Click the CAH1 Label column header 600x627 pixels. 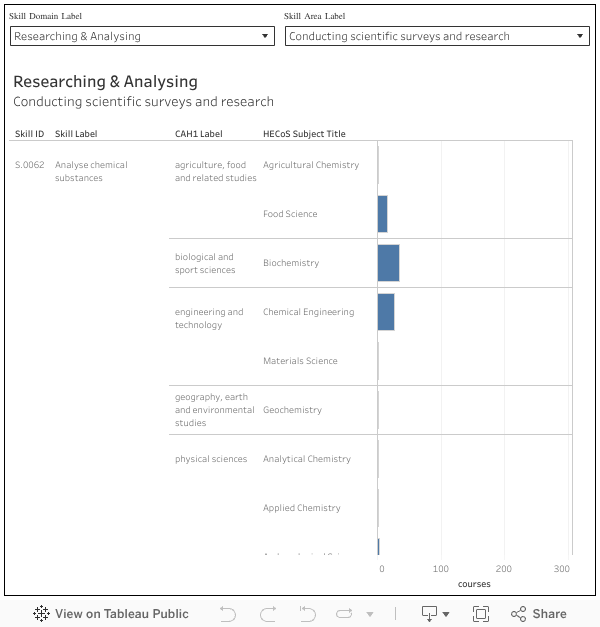pos(198,134)
